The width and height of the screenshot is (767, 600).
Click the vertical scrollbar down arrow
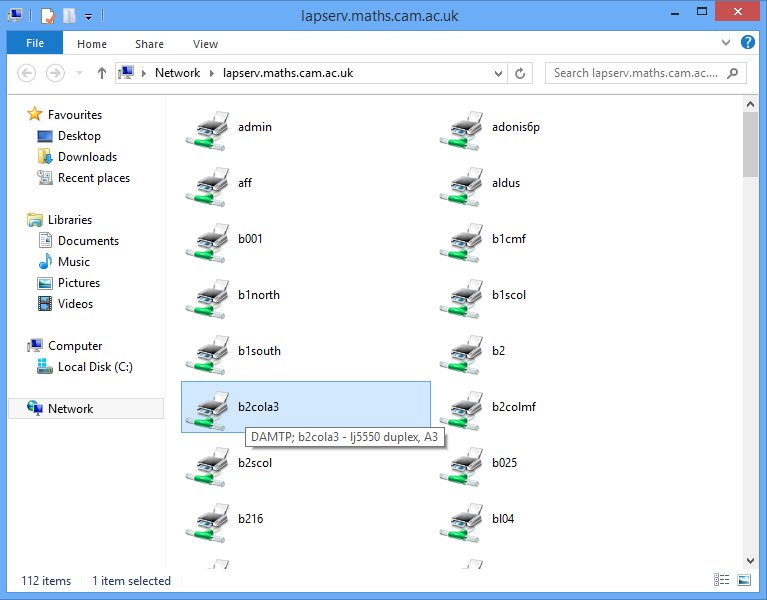click(x=750, y=560)
